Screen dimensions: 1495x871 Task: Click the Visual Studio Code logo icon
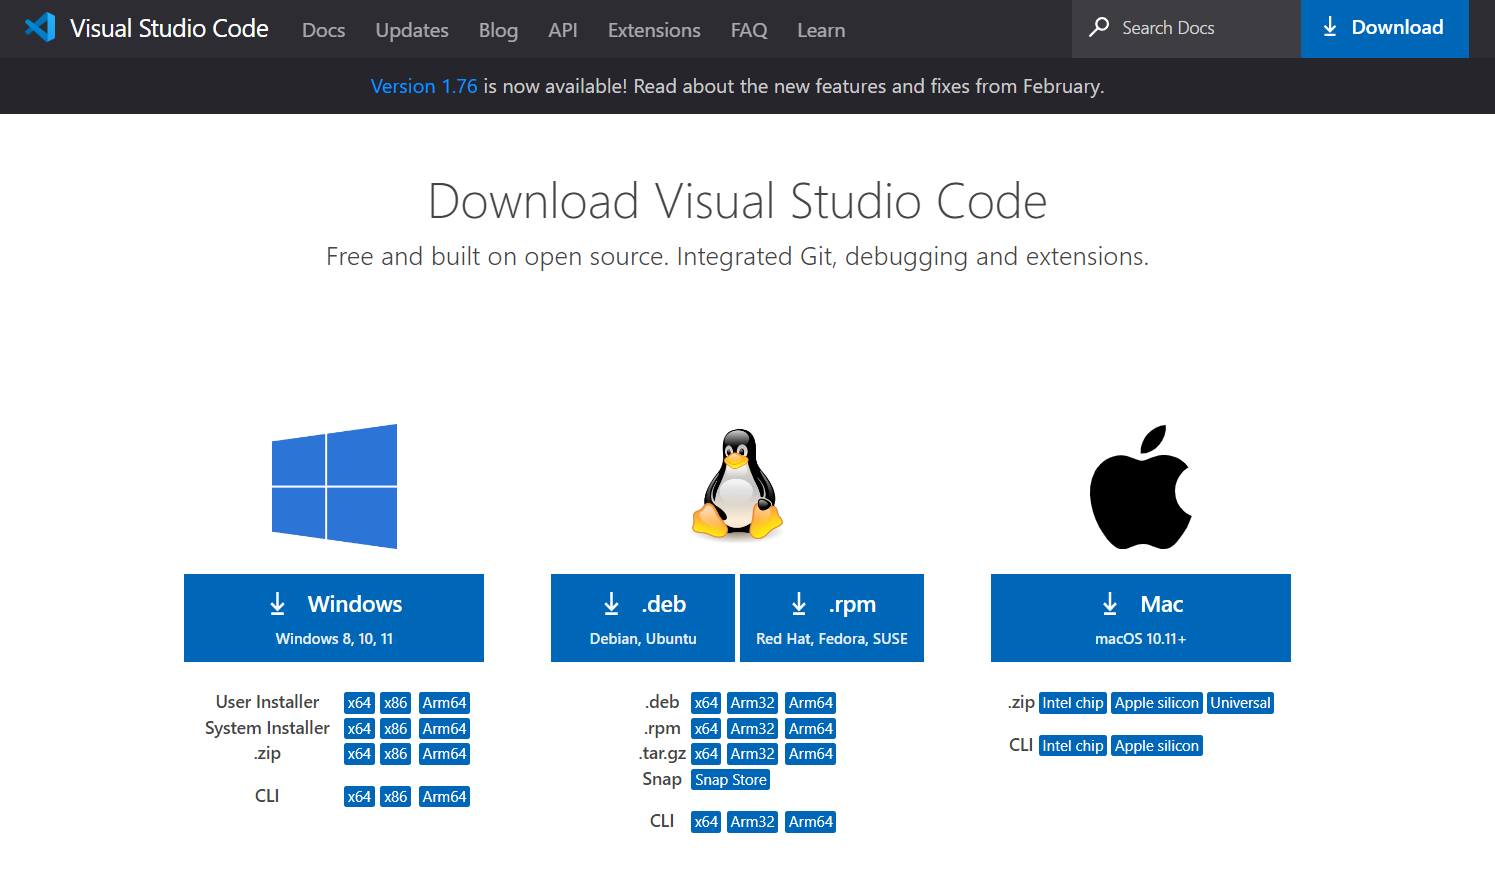tap(40, 27)
